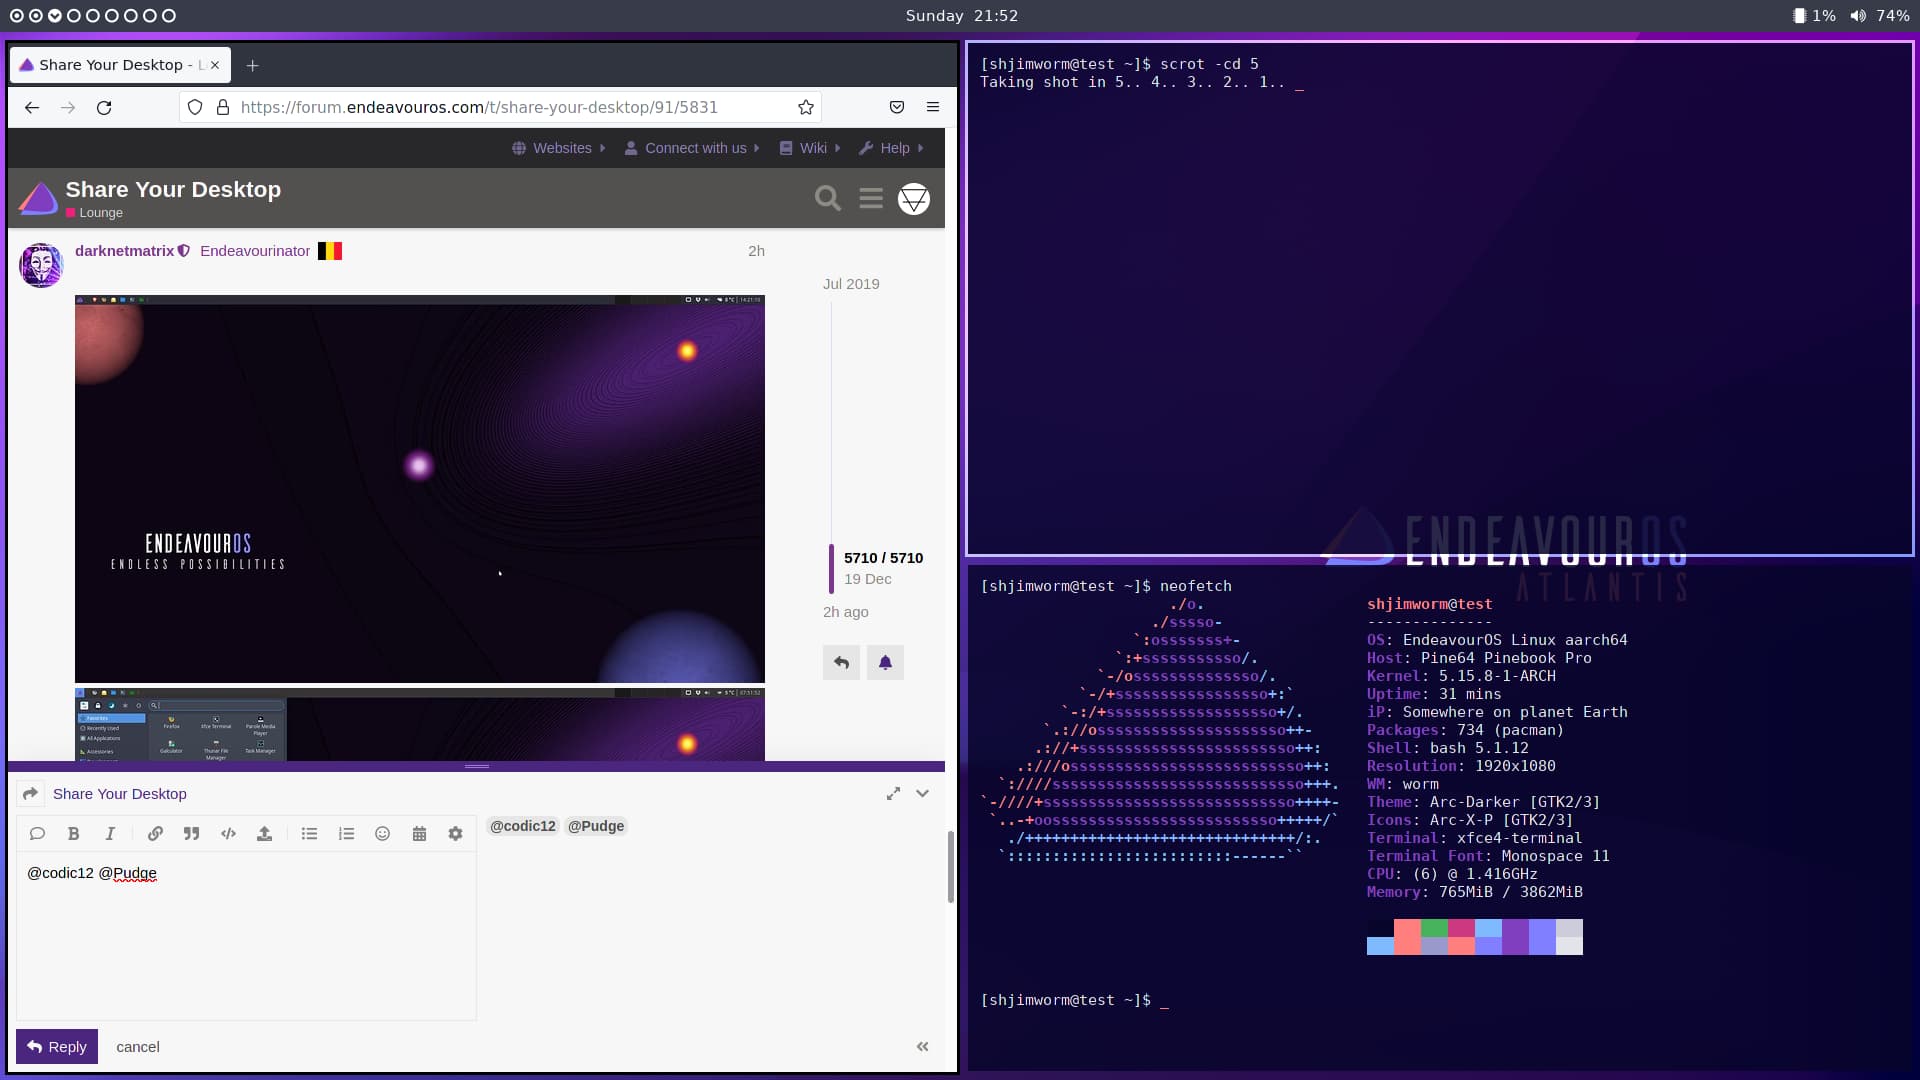Go back with browser back arrow

point(32,107)
